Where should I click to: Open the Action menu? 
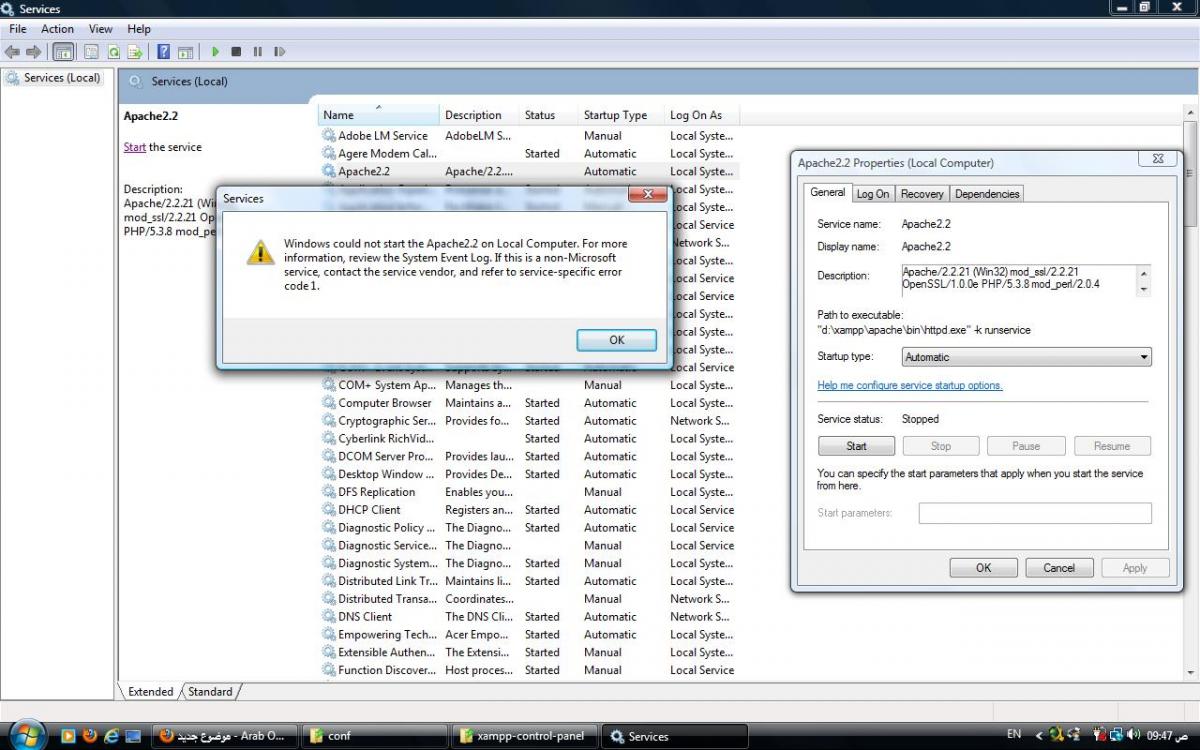(57, 29)
